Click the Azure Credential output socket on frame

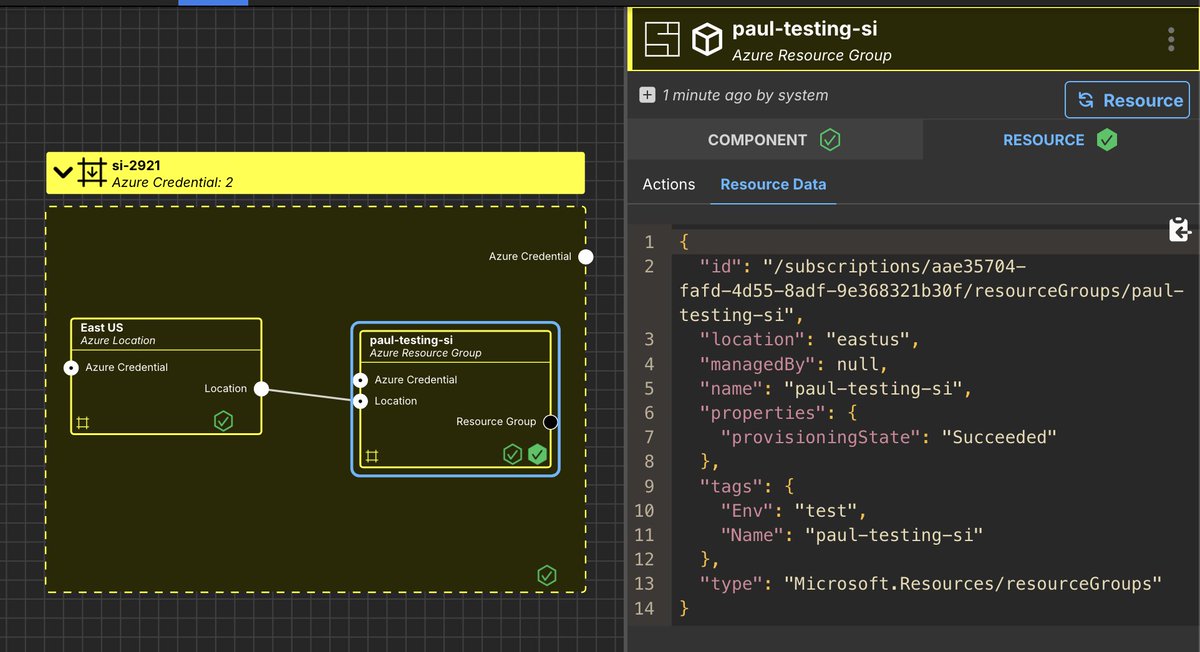pyautogui.click(x=586, y=257)
